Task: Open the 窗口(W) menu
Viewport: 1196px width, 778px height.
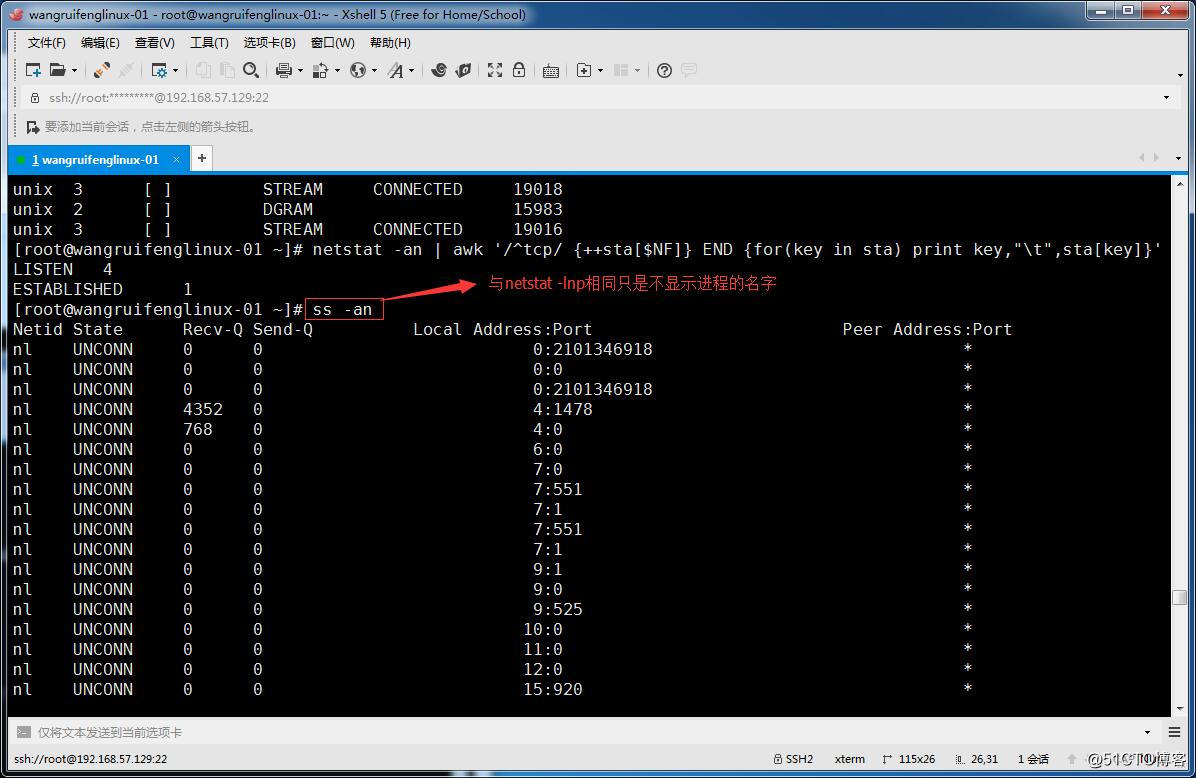Action: coord(333,43)
